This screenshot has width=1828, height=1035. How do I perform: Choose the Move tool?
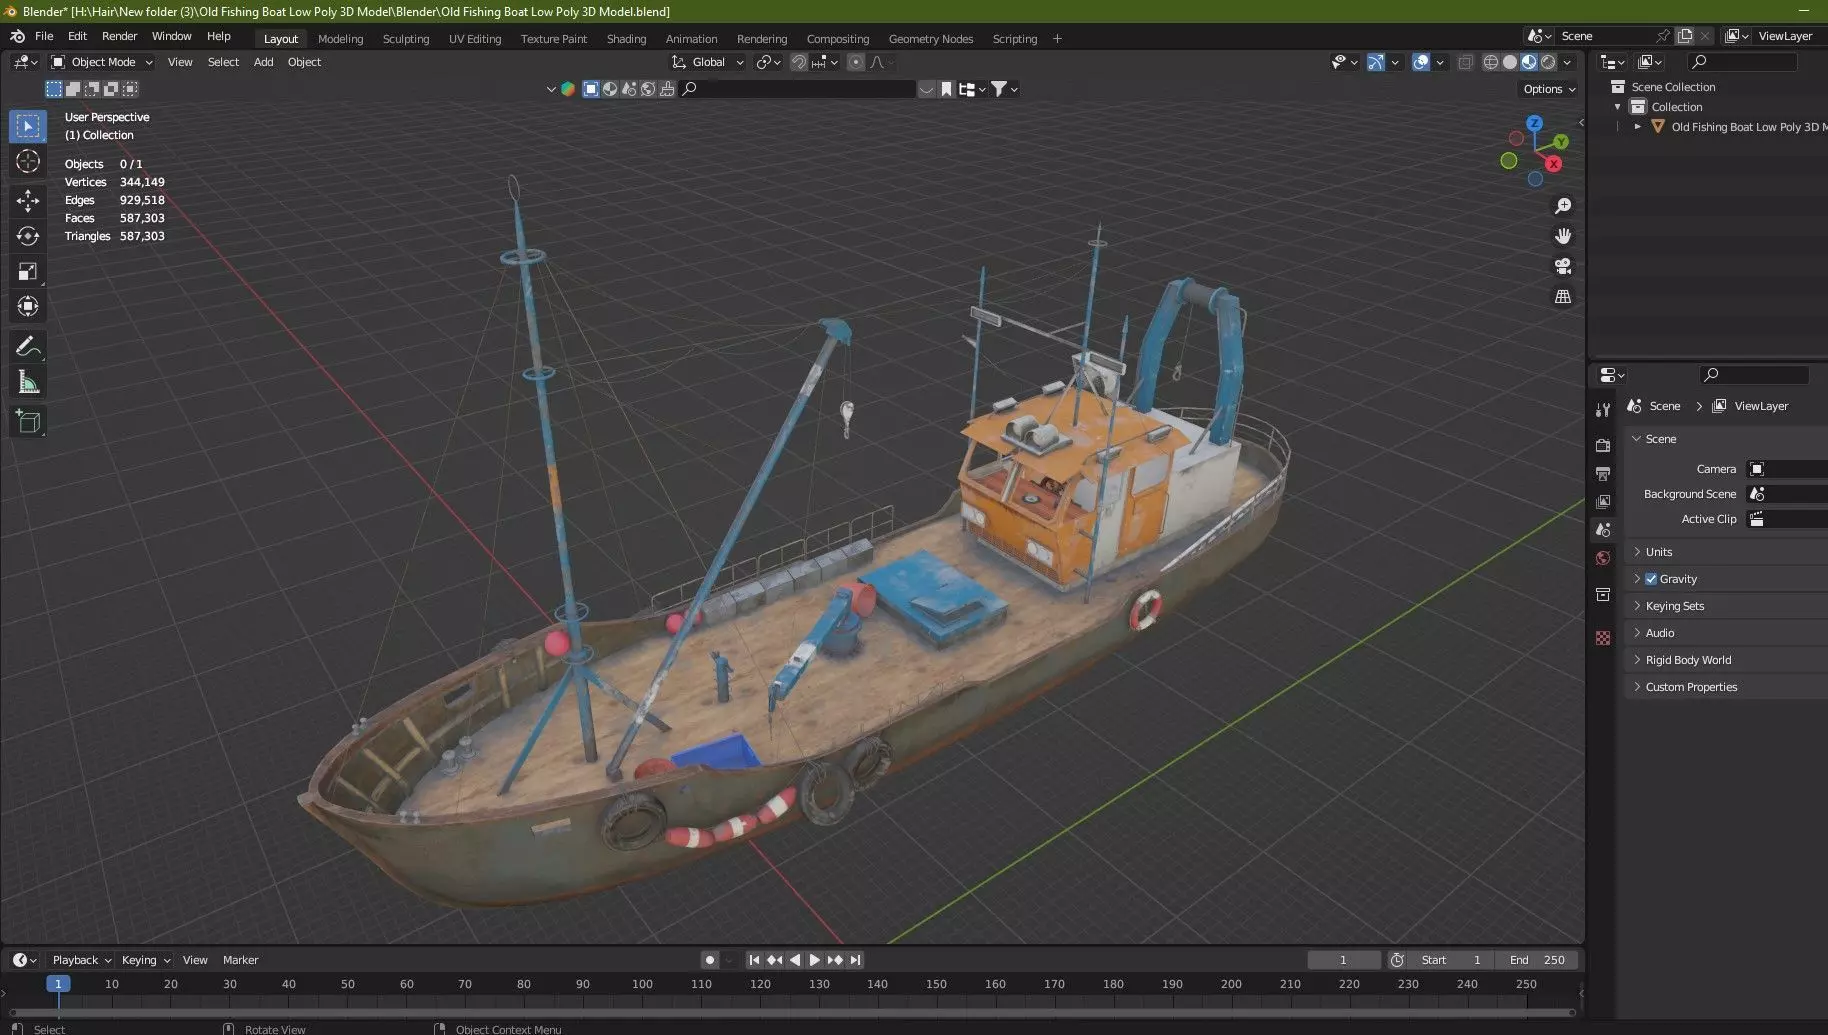click(28, 201)
